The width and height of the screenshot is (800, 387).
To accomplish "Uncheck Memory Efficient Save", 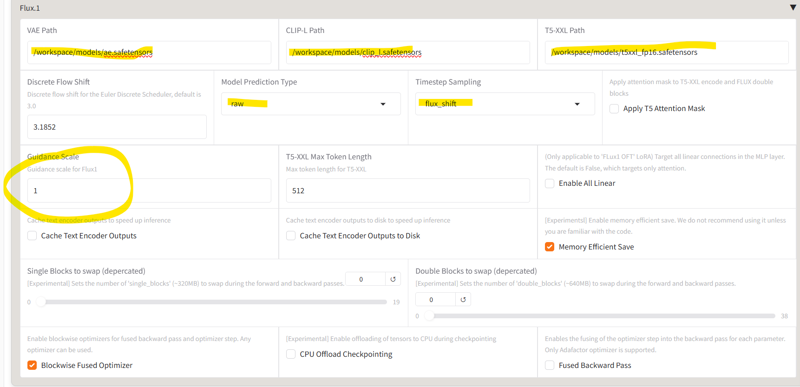I will tap(549, 247).
